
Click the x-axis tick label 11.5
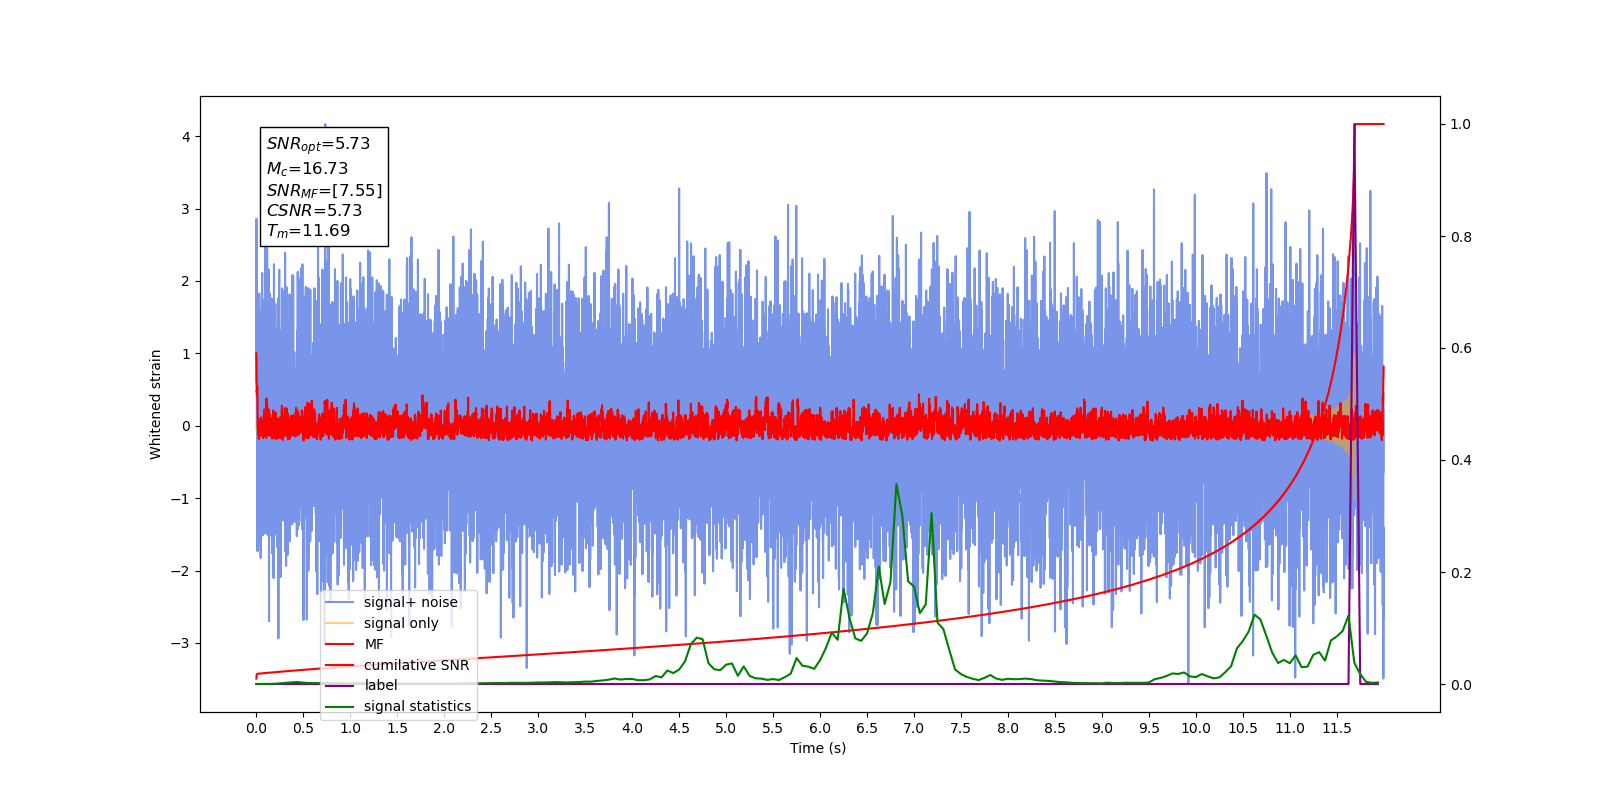[x=1337, y=728]
